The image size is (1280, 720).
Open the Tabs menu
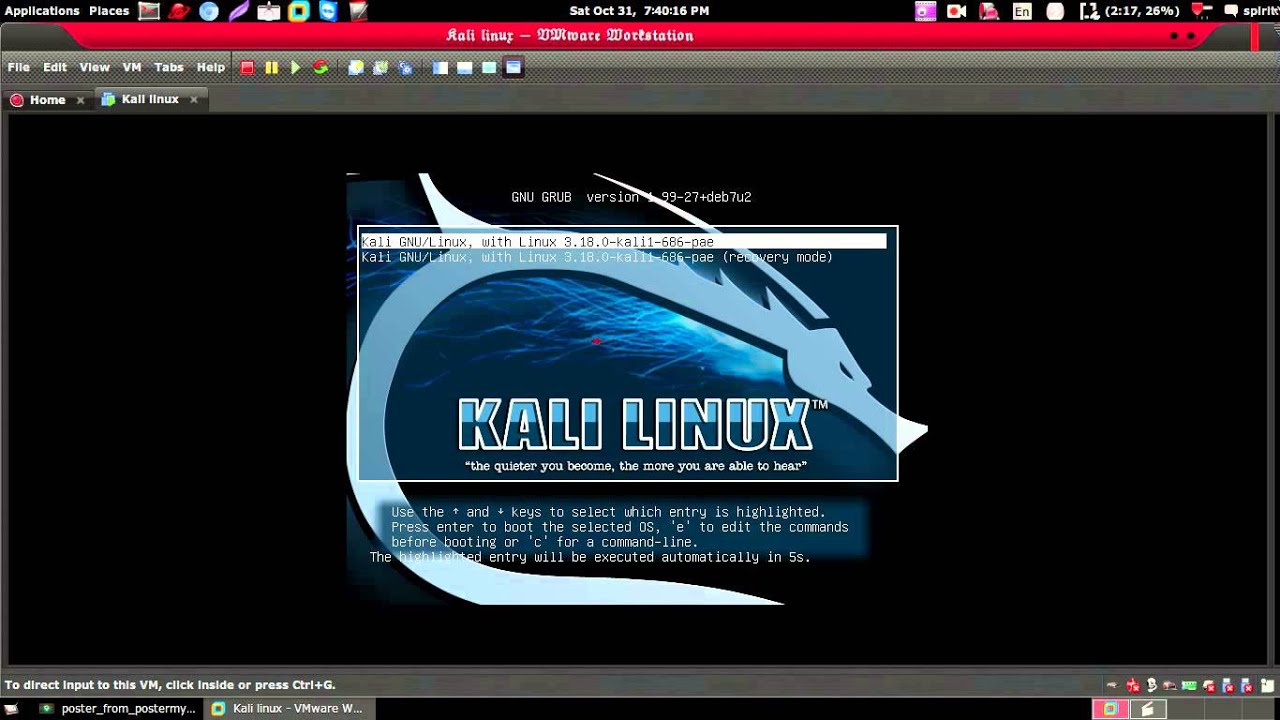169,67
